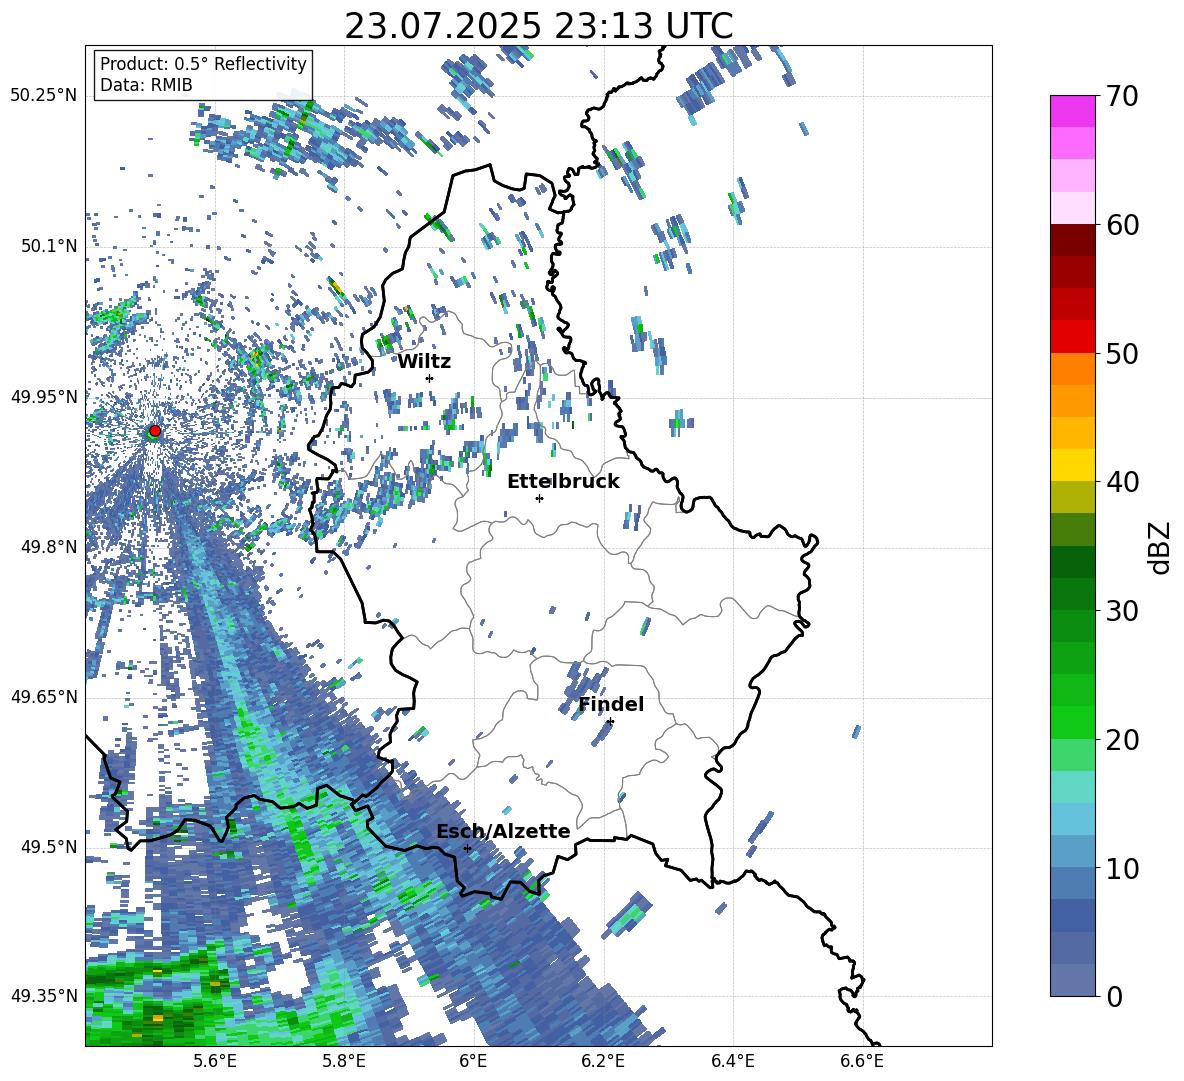Image resolution: width=1184 pixels, height=1081 pixels.
Task: Click the 49.35°N latitude label
Action: pyautogui.click(x=44, y=996)
